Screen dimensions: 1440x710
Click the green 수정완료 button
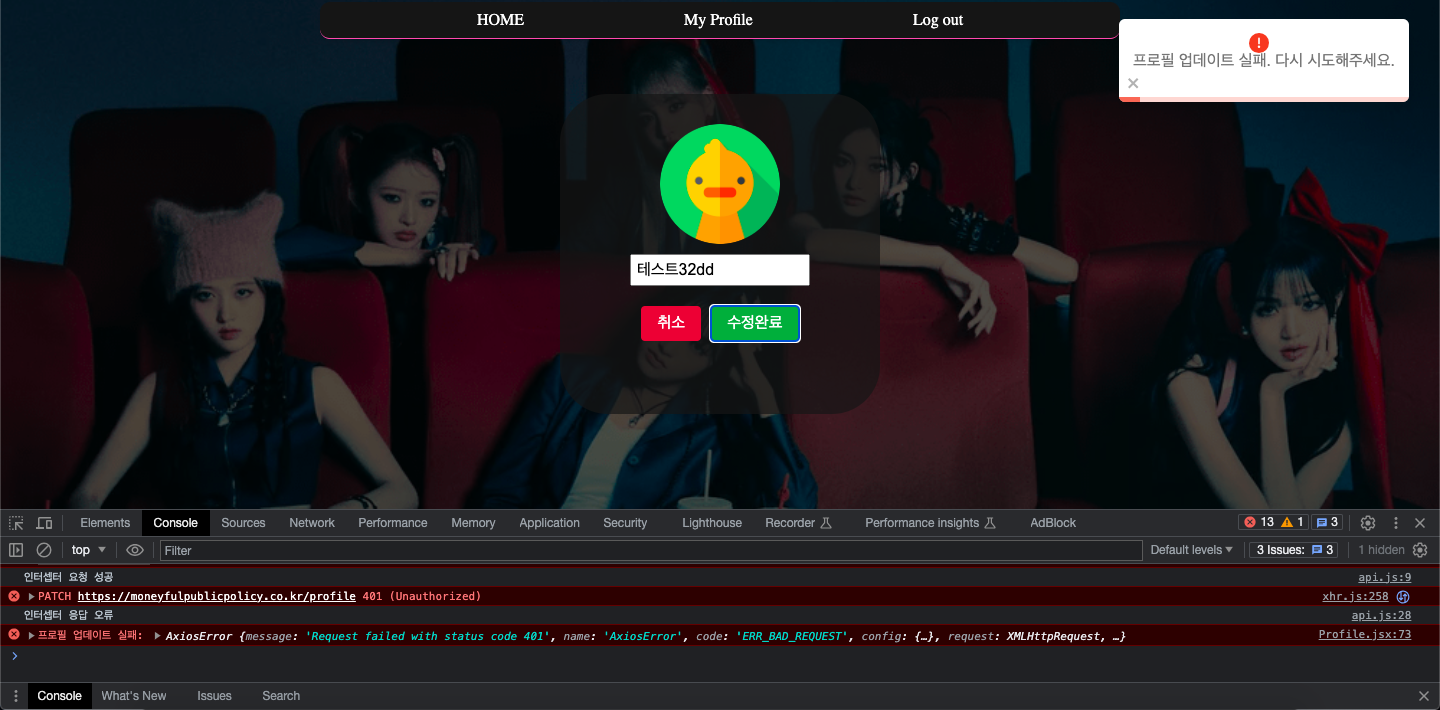tap(755, 323)
